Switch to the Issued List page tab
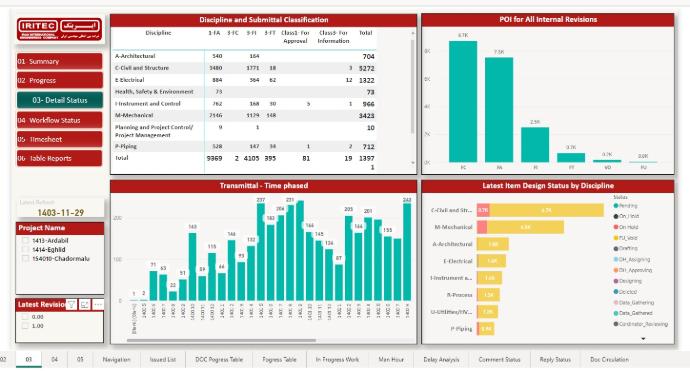The image size is (690, 371). 163,360
